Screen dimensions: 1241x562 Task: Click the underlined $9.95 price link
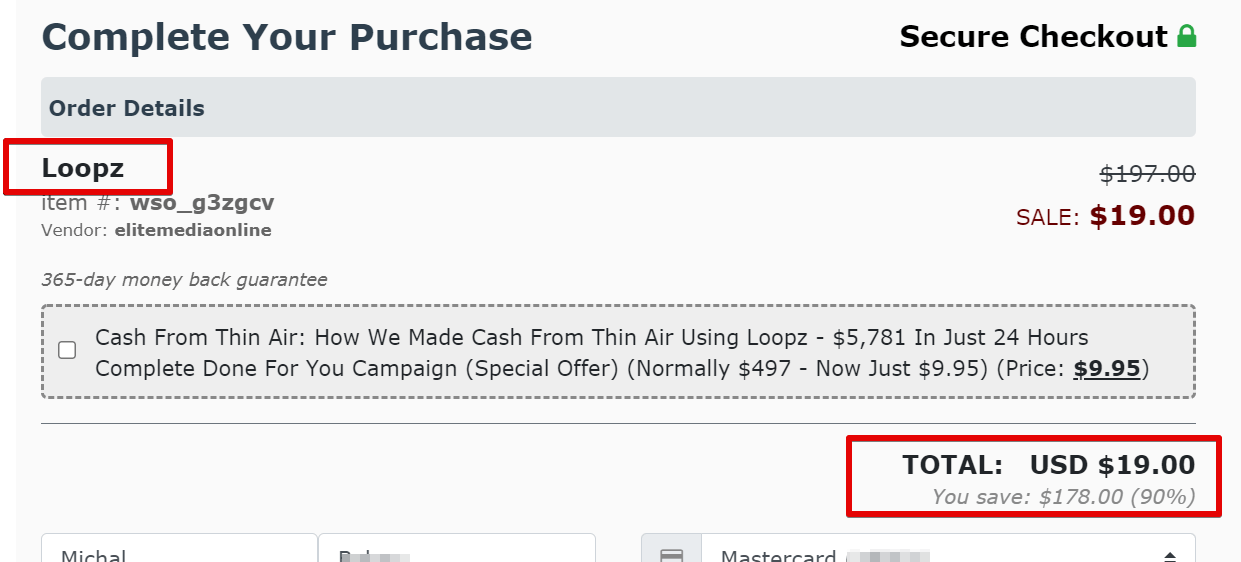coord(1107,369)
